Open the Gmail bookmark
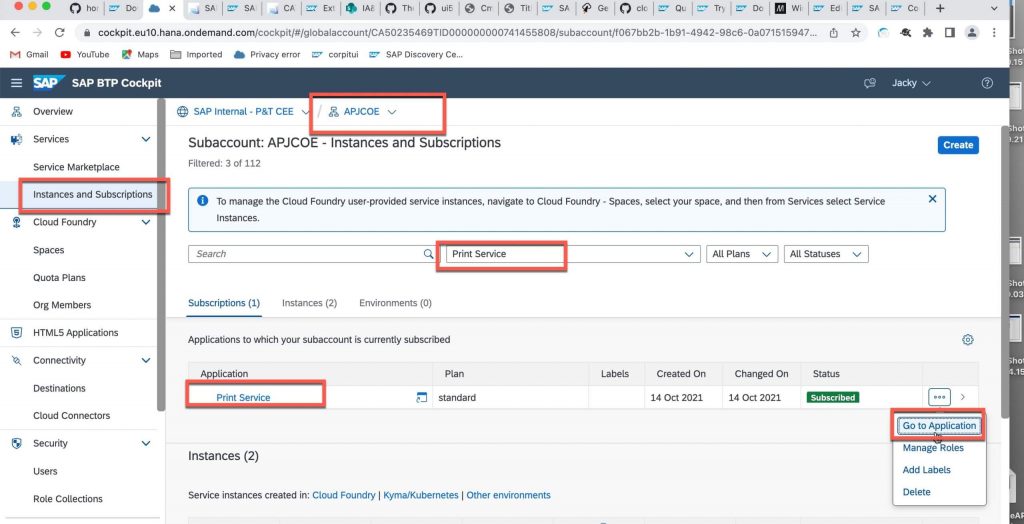 point(29,55)
